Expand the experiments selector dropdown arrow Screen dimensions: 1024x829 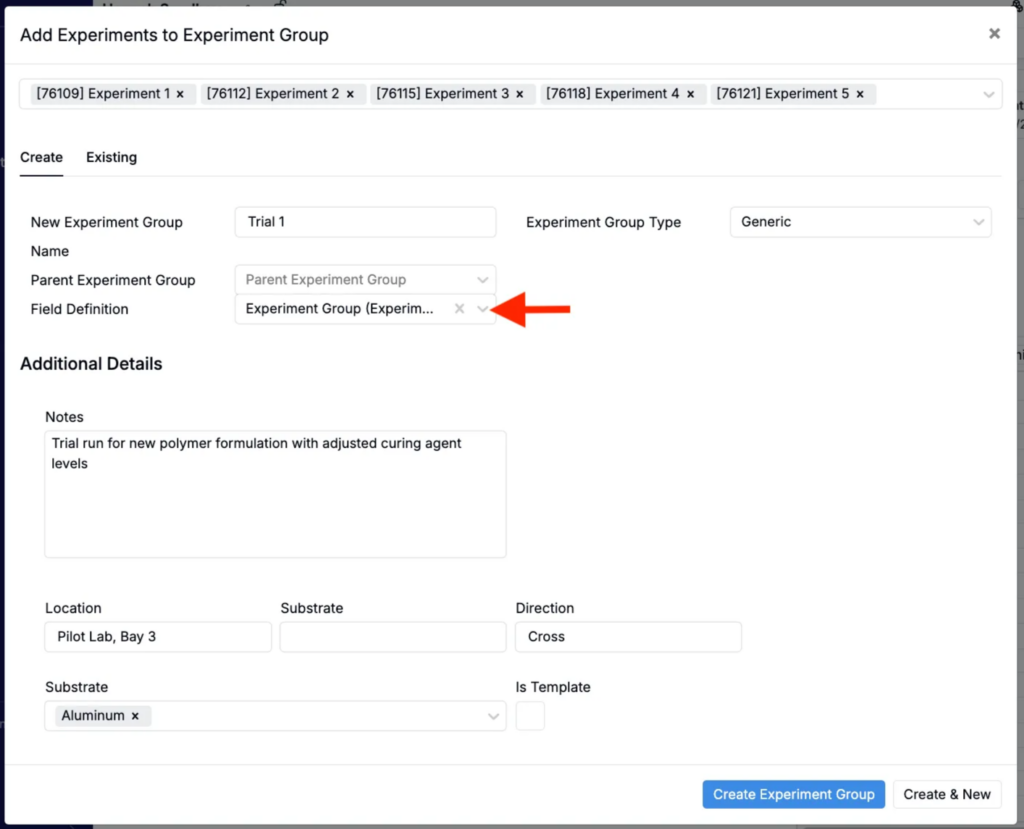(988, 94)
